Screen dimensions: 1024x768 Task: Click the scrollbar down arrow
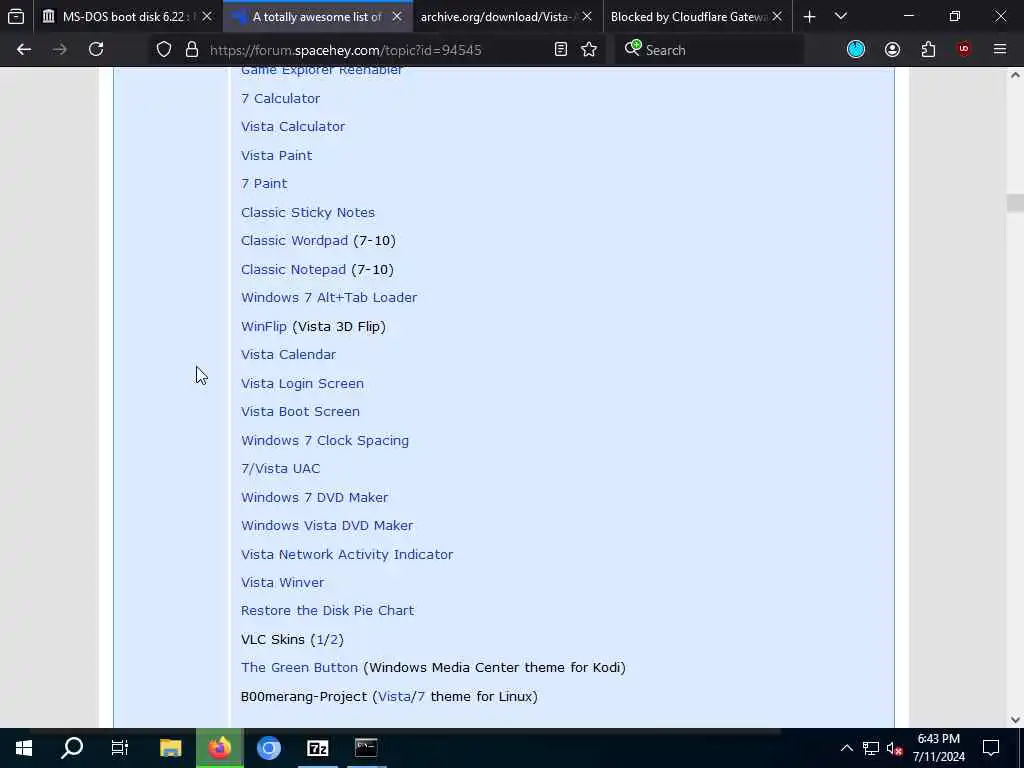pyautogui.click(x=1015, y=720)
